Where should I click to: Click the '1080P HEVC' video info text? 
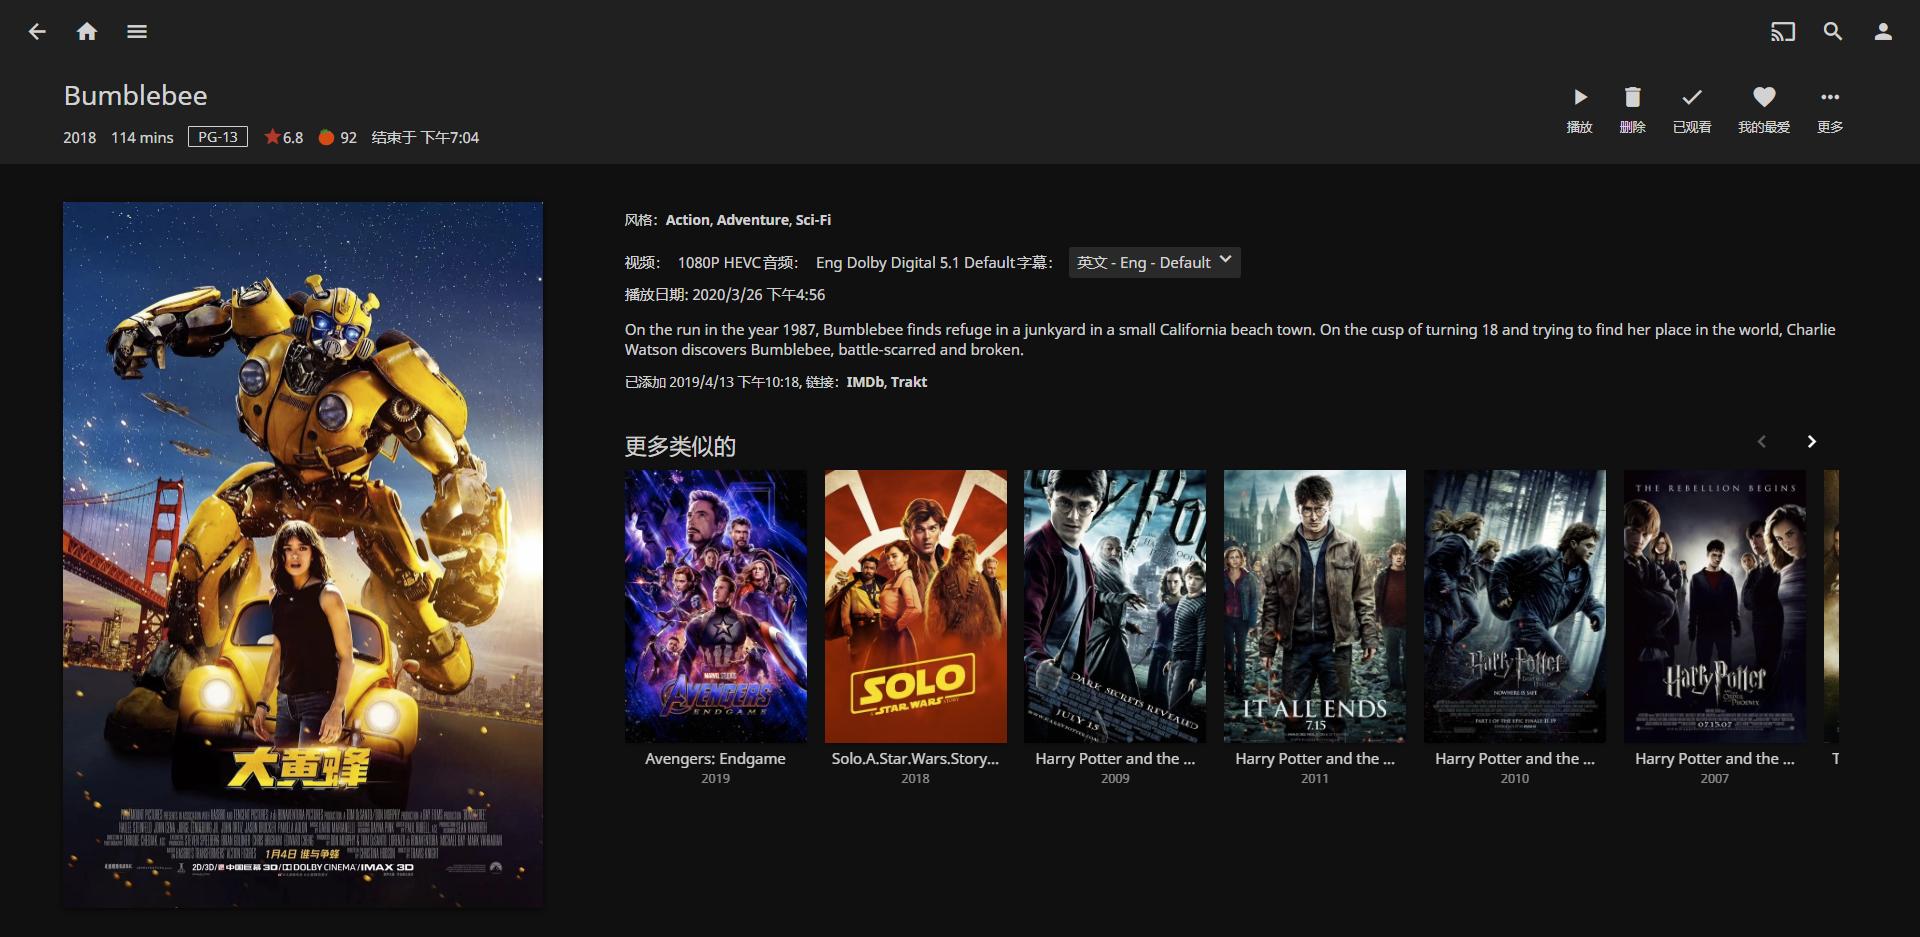point(719,263)
